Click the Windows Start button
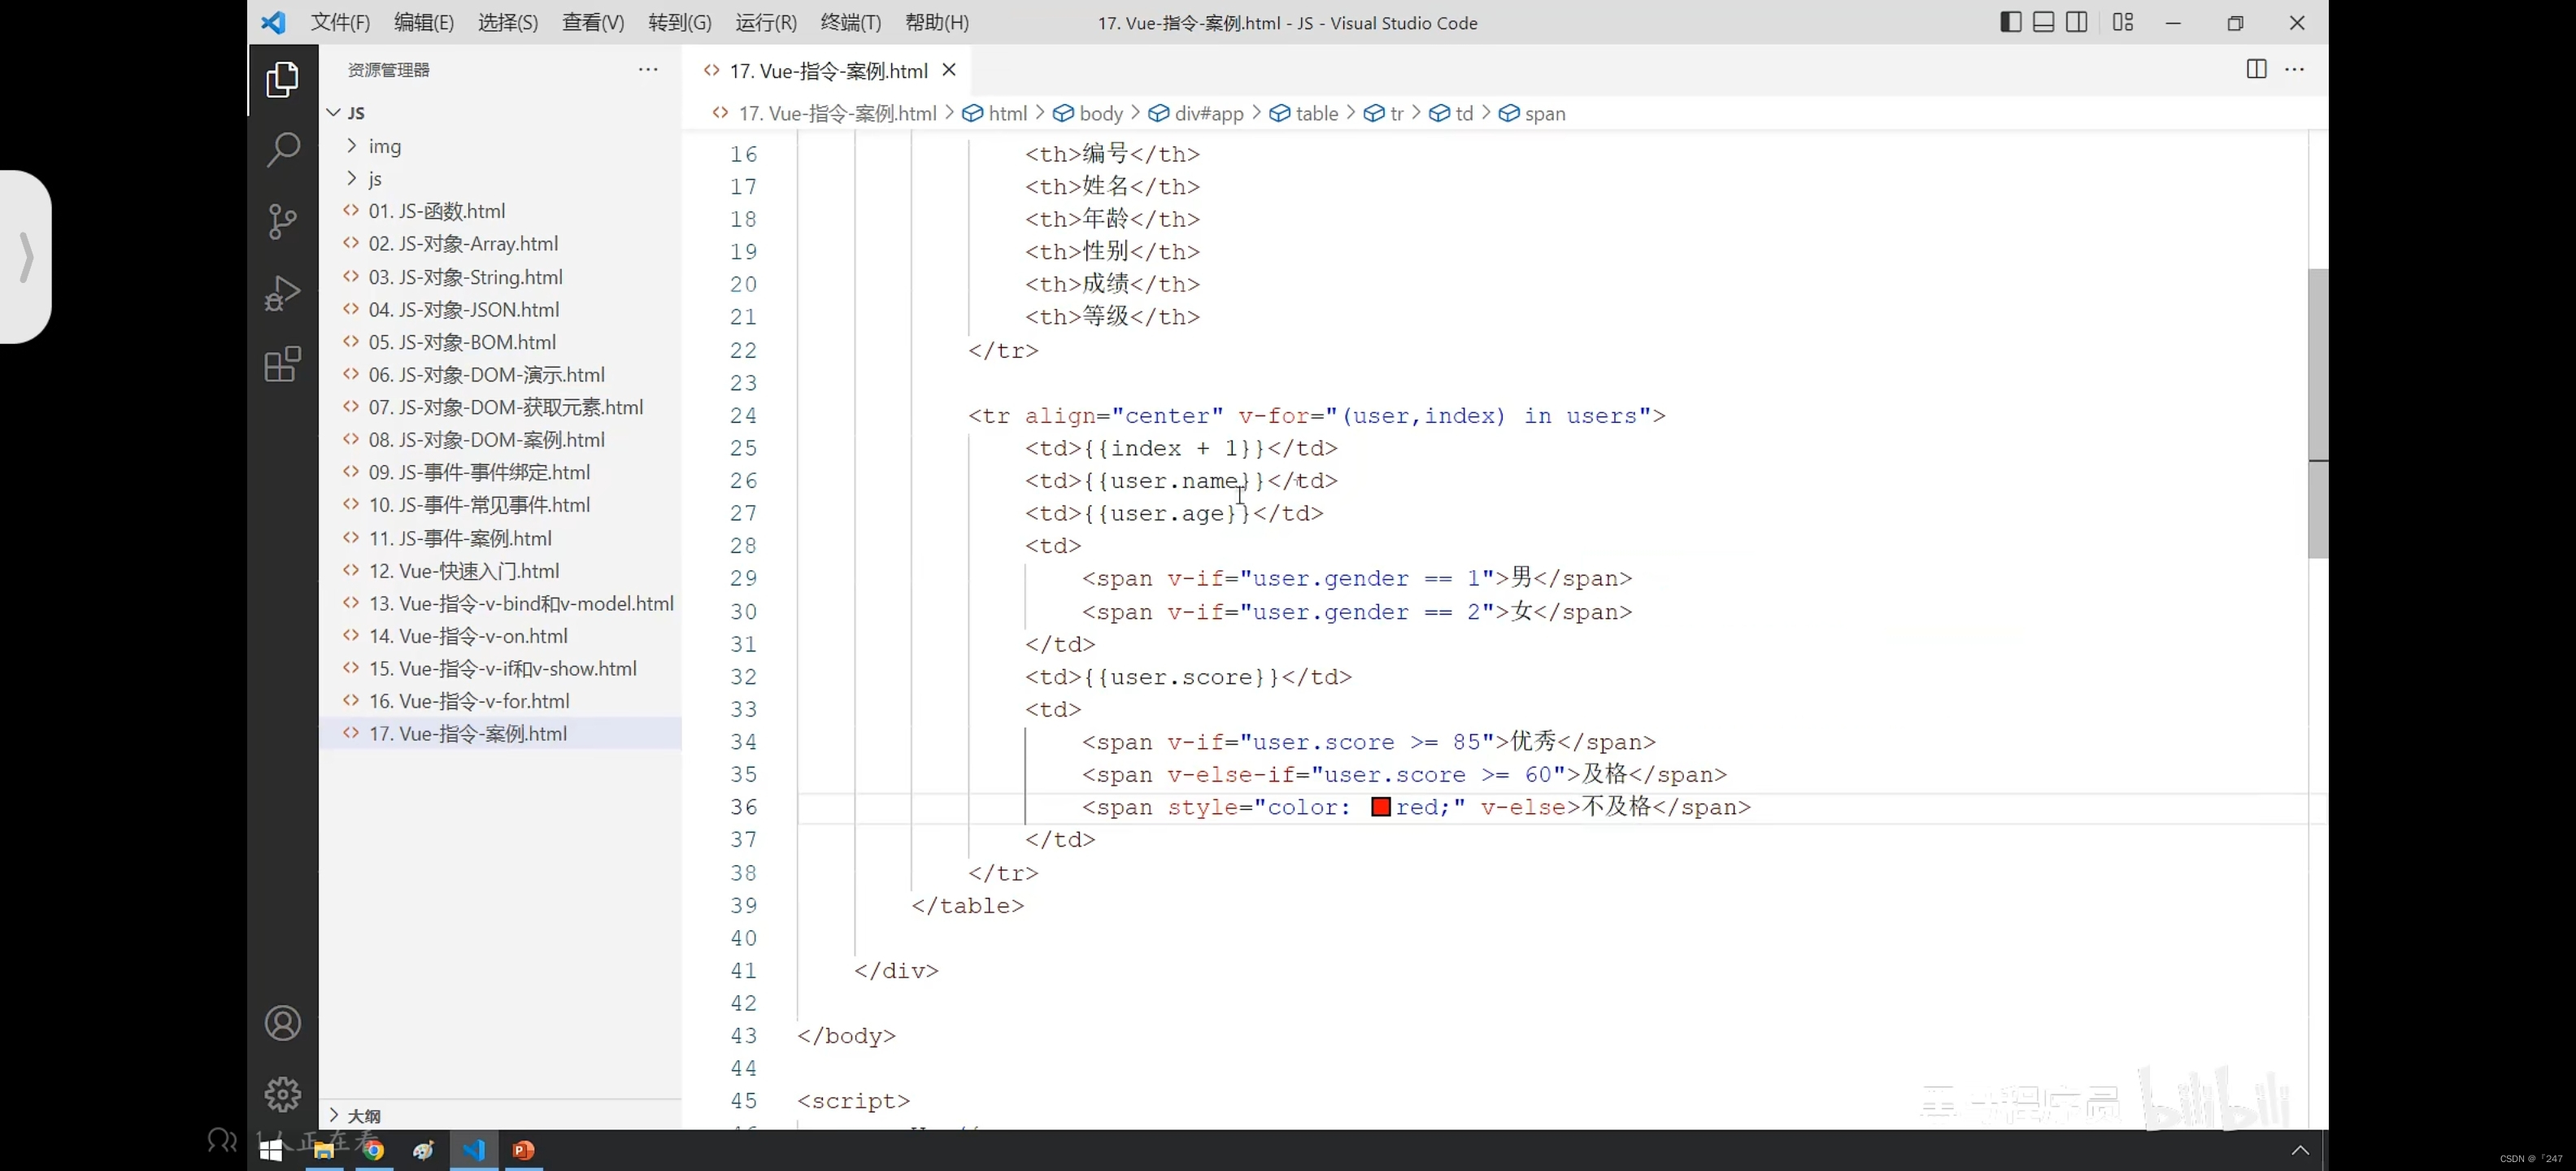2576x1171 pixels. point(271,1150)
